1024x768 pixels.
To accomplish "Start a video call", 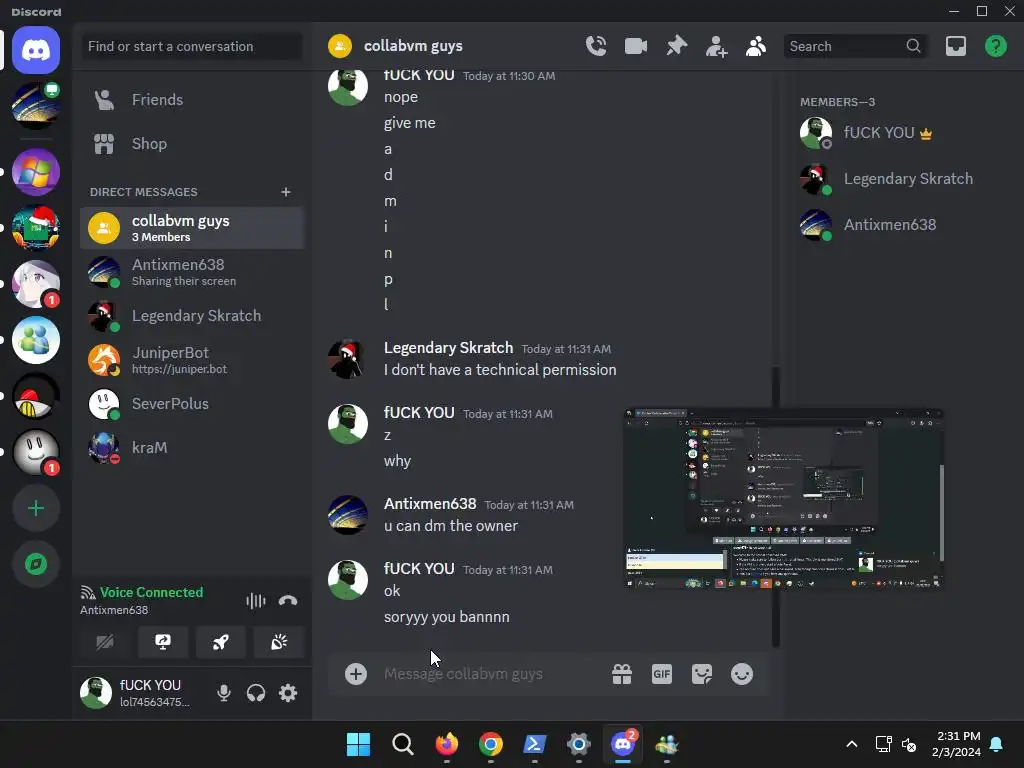I will 635,46.
